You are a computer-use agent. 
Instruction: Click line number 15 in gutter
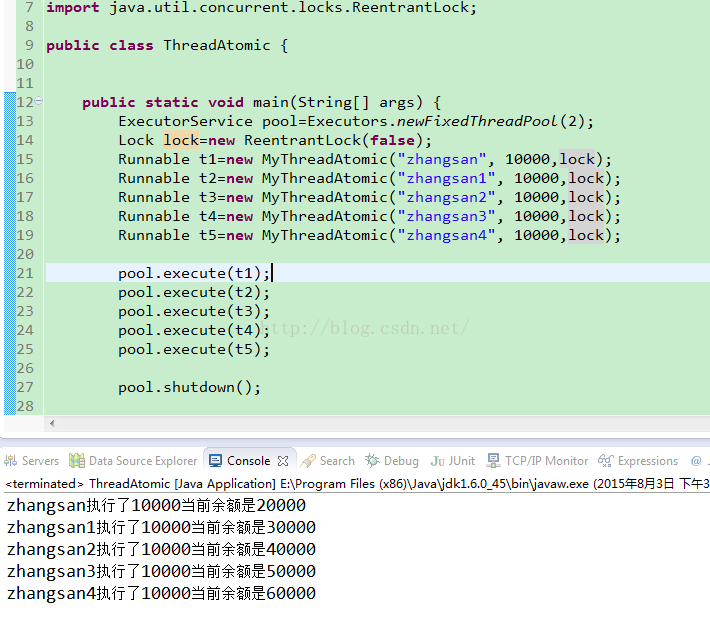(25, 159)
